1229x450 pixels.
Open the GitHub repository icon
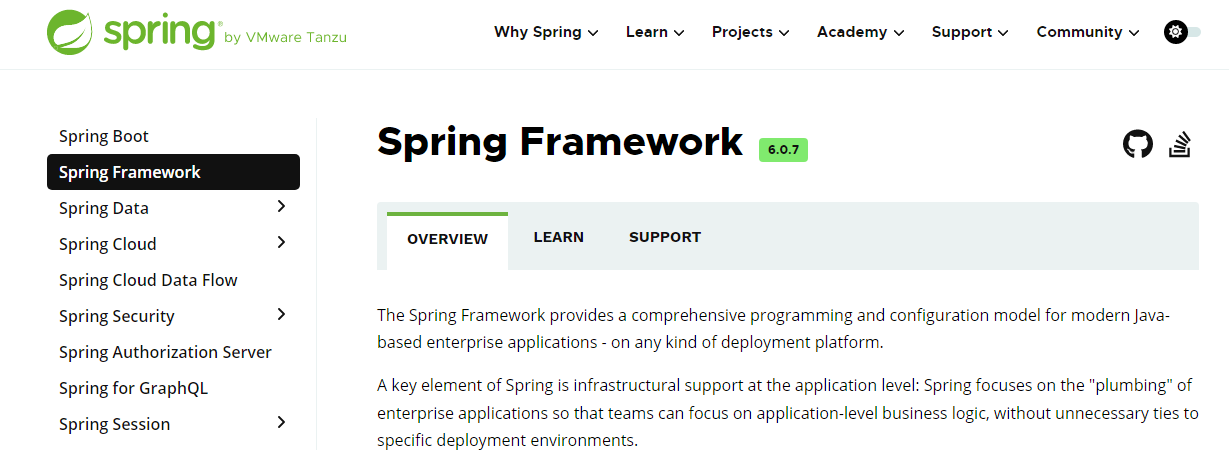[x=1138, y=144]
